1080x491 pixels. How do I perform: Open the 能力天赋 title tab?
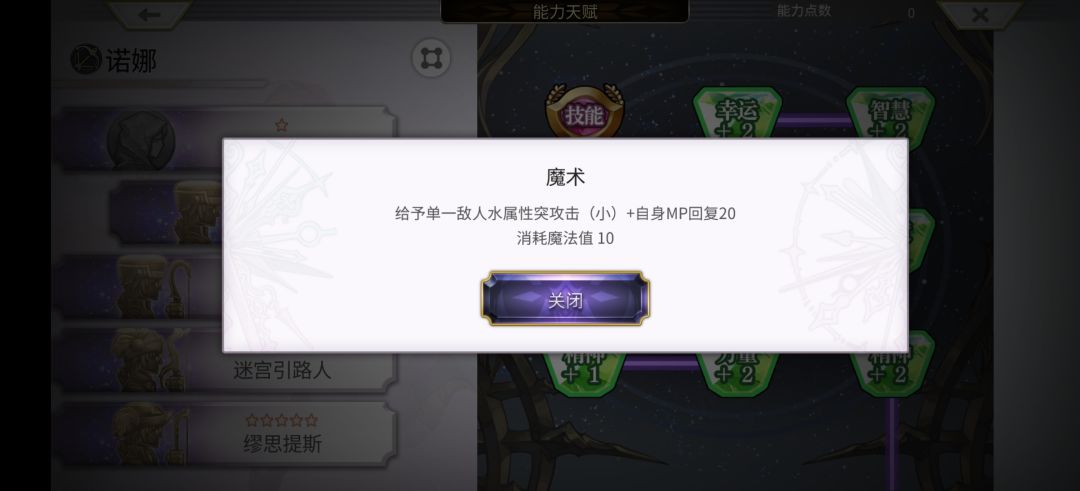coord(565,11)
